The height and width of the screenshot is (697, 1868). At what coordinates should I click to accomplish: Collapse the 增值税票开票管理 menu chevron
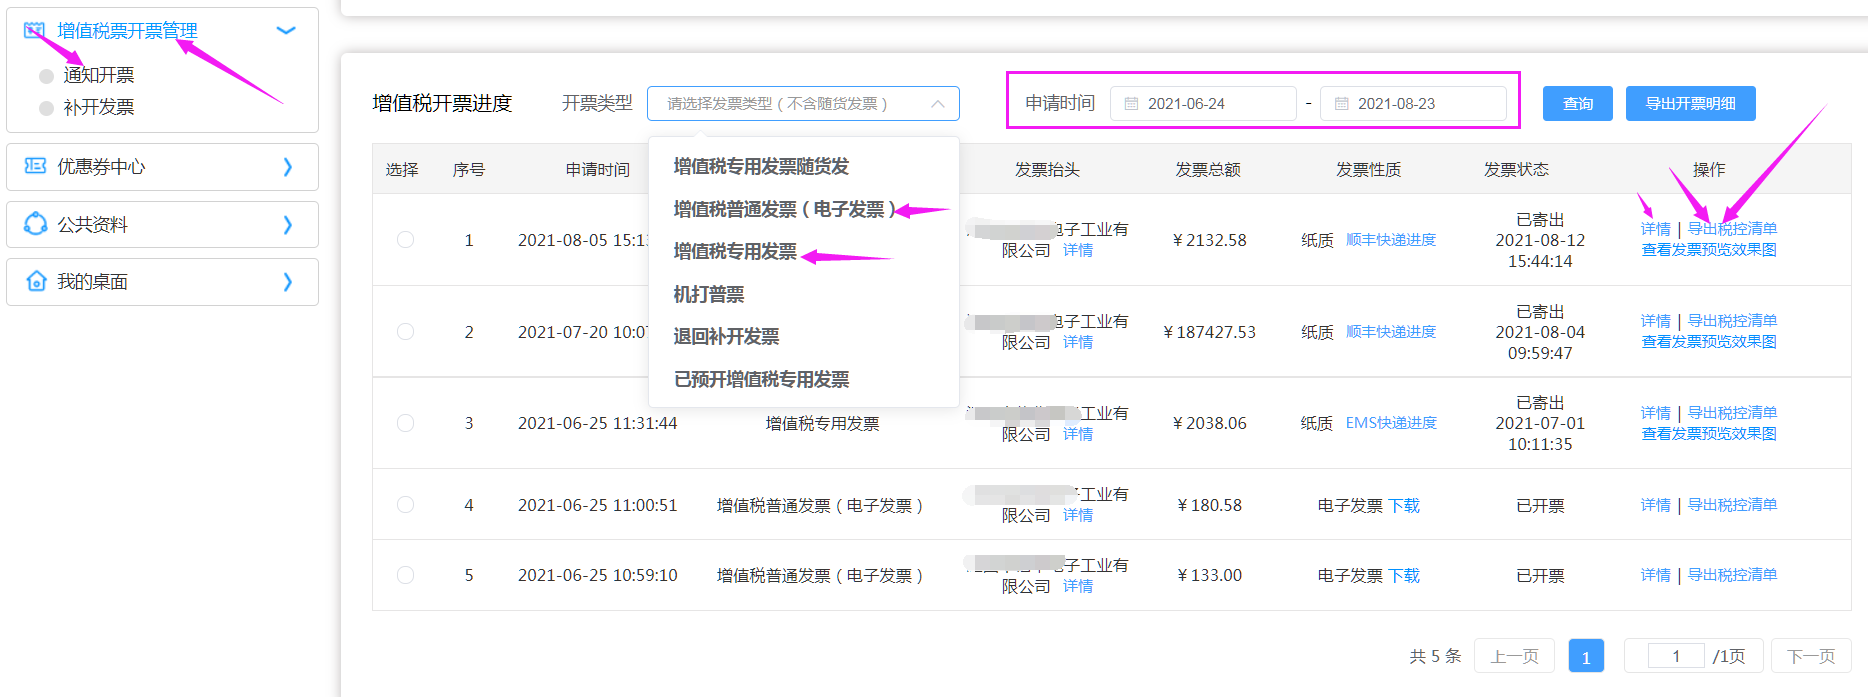click(286, 31)
